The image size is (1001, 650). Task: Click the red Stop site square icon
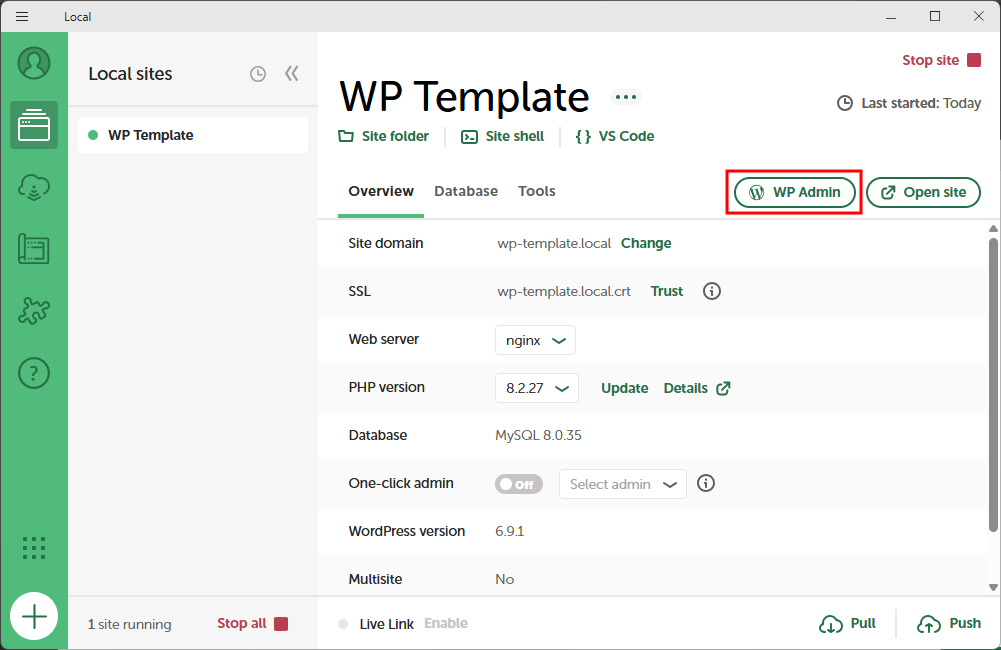coord(974,60)
